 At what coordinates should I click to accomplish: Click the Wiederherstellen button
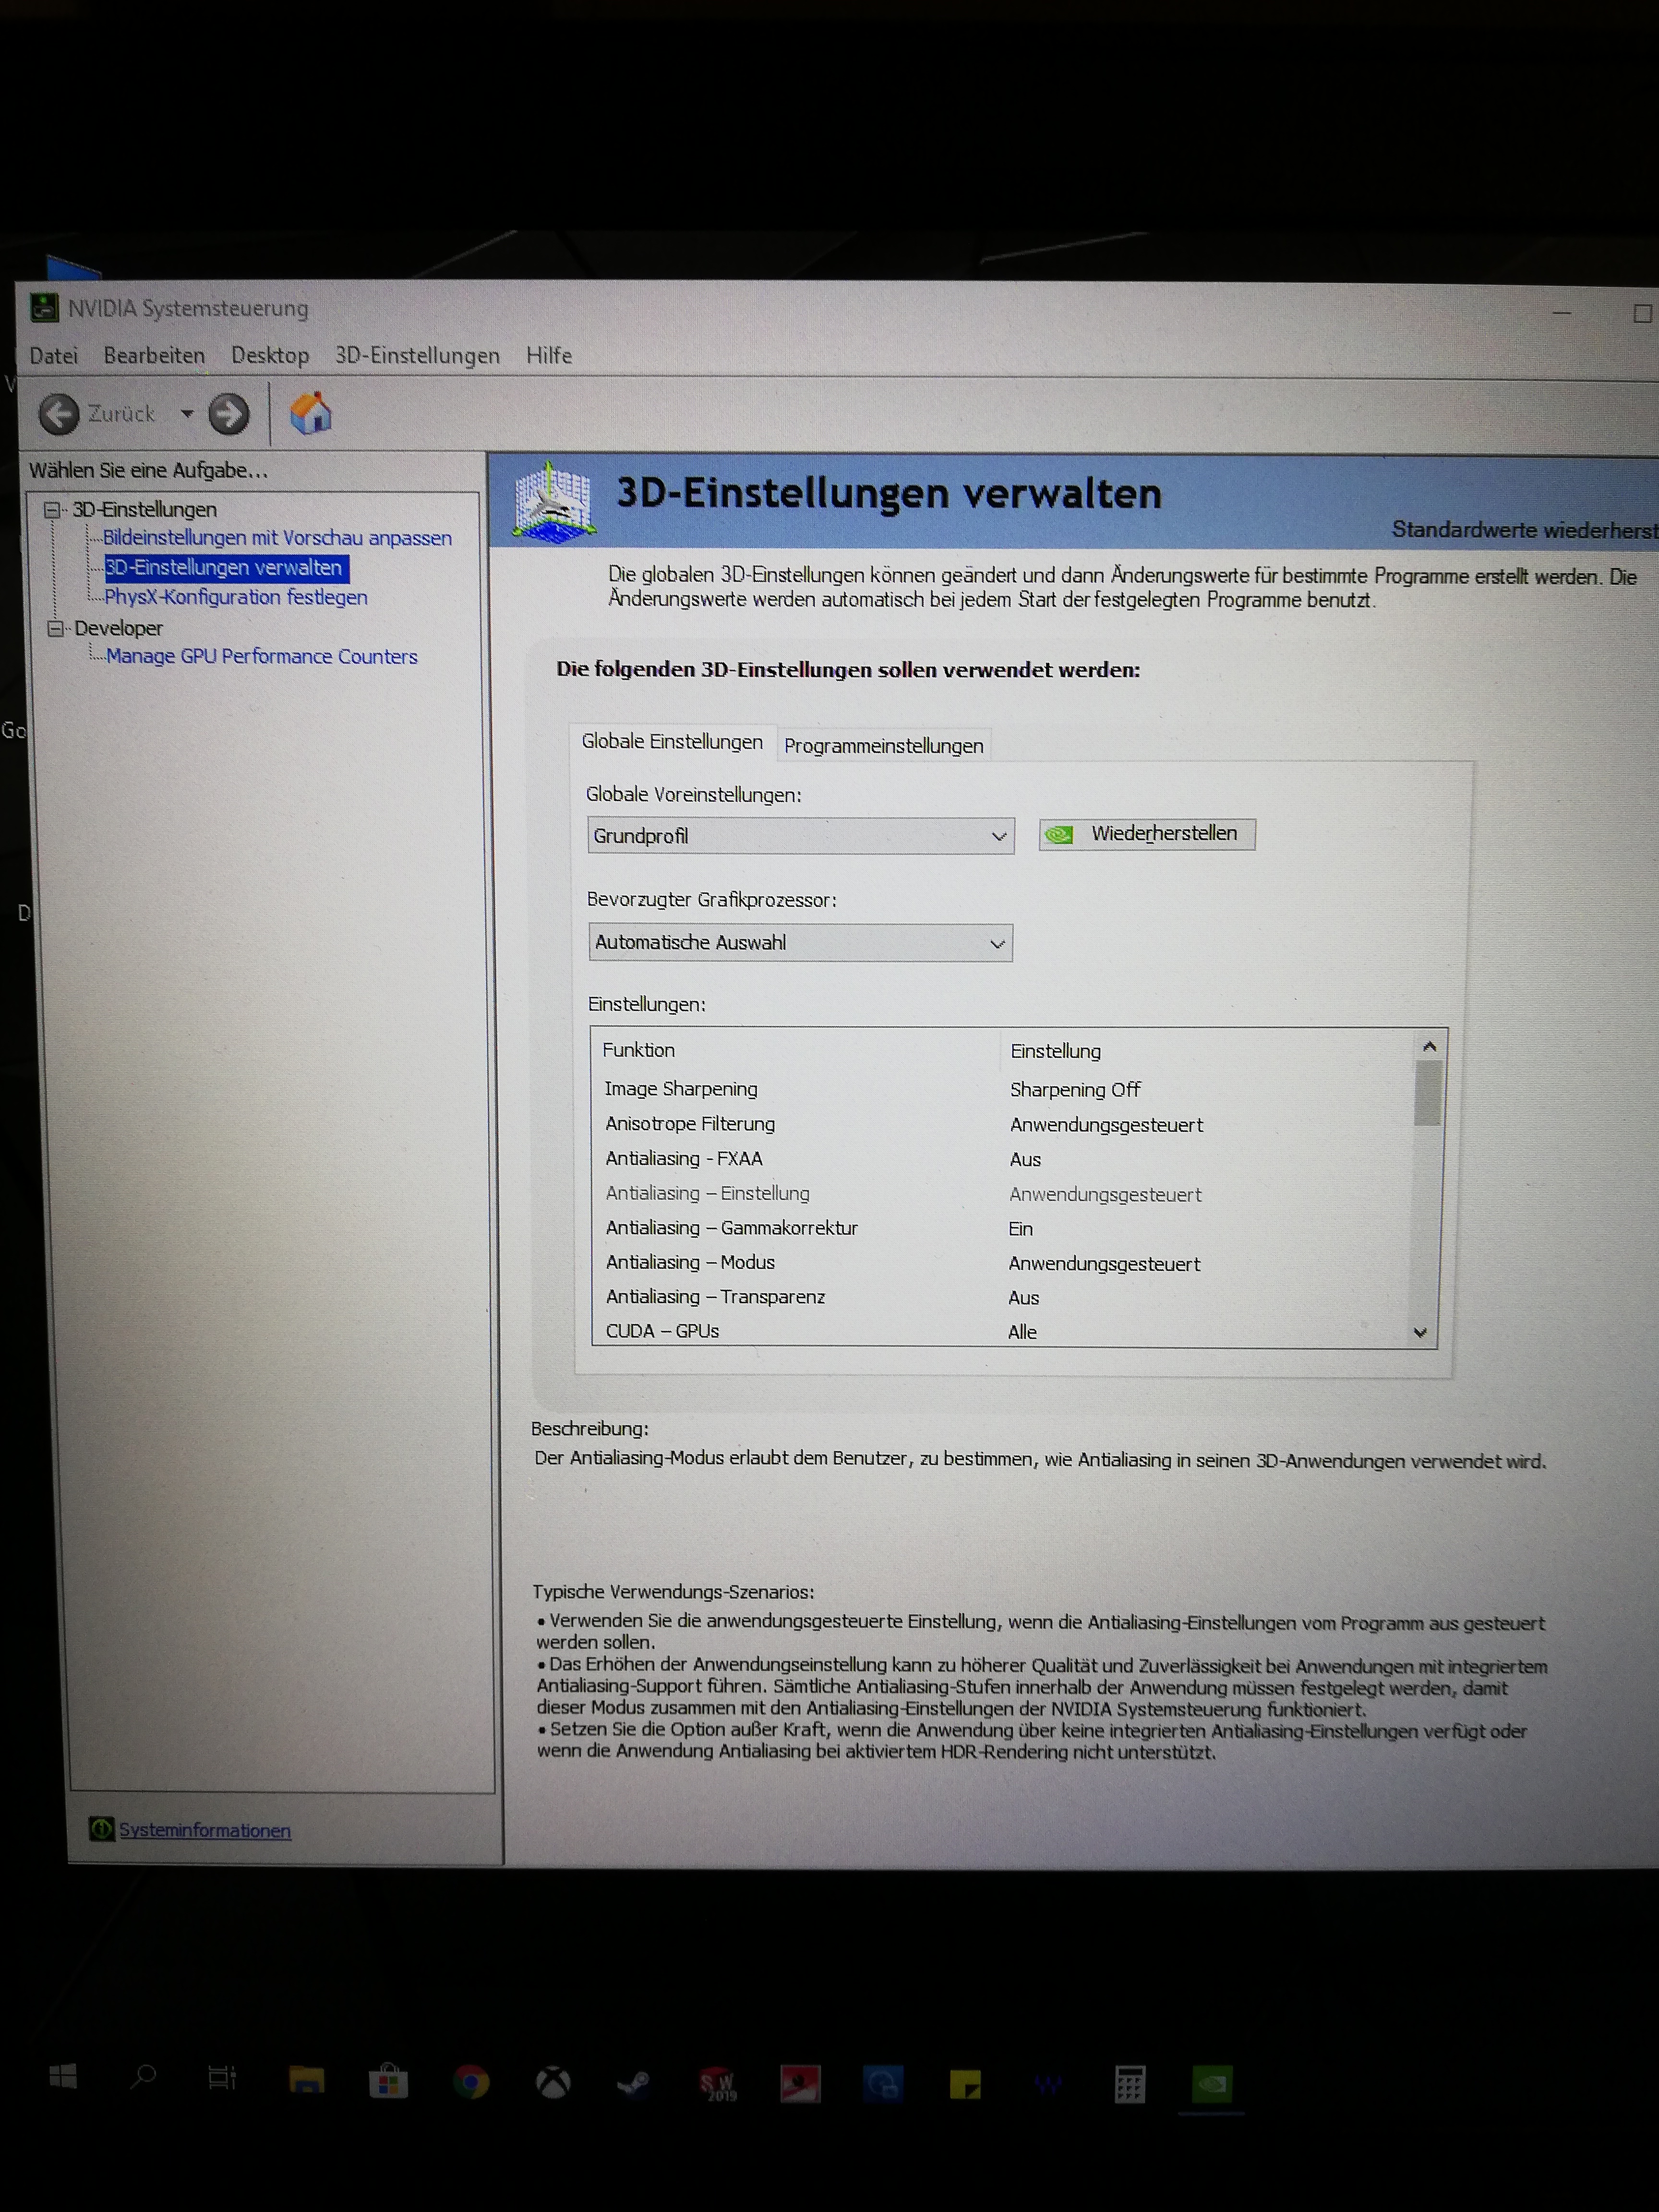1147,834
